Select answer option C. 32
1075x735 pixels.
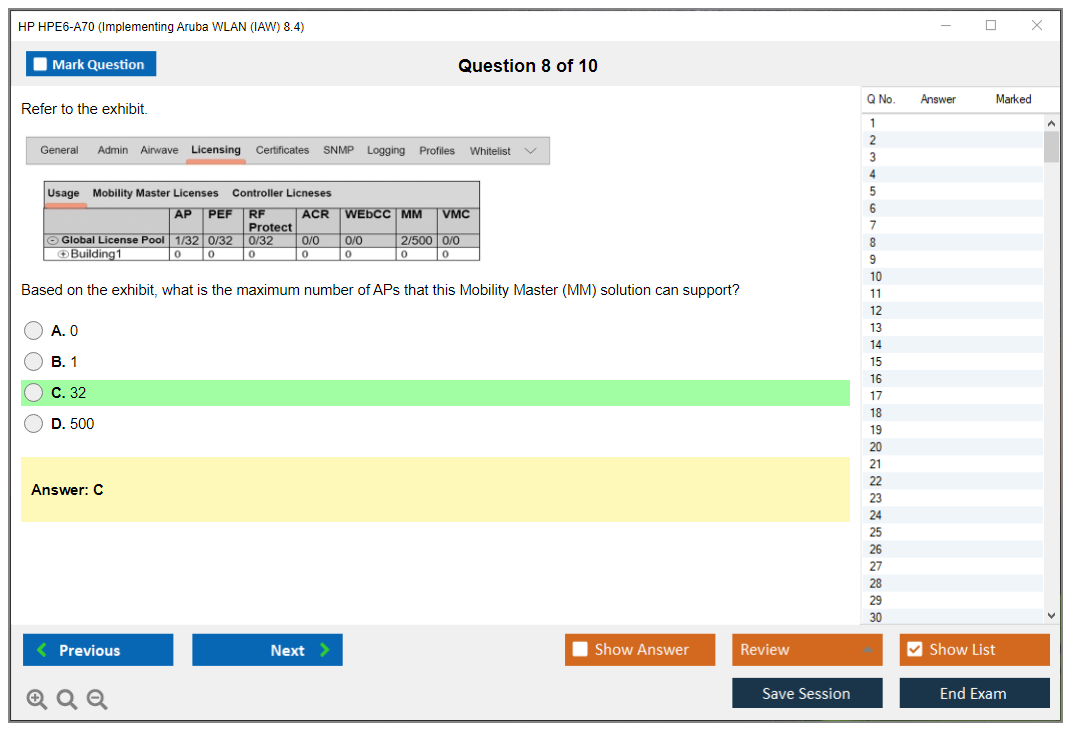[x=34, y=393]
